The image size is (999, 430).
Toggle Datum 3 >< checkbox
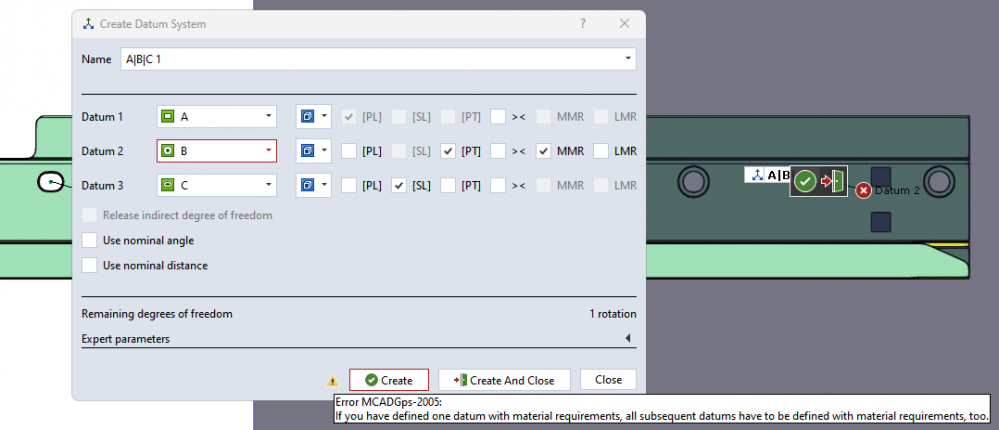[x=498, y=185]
